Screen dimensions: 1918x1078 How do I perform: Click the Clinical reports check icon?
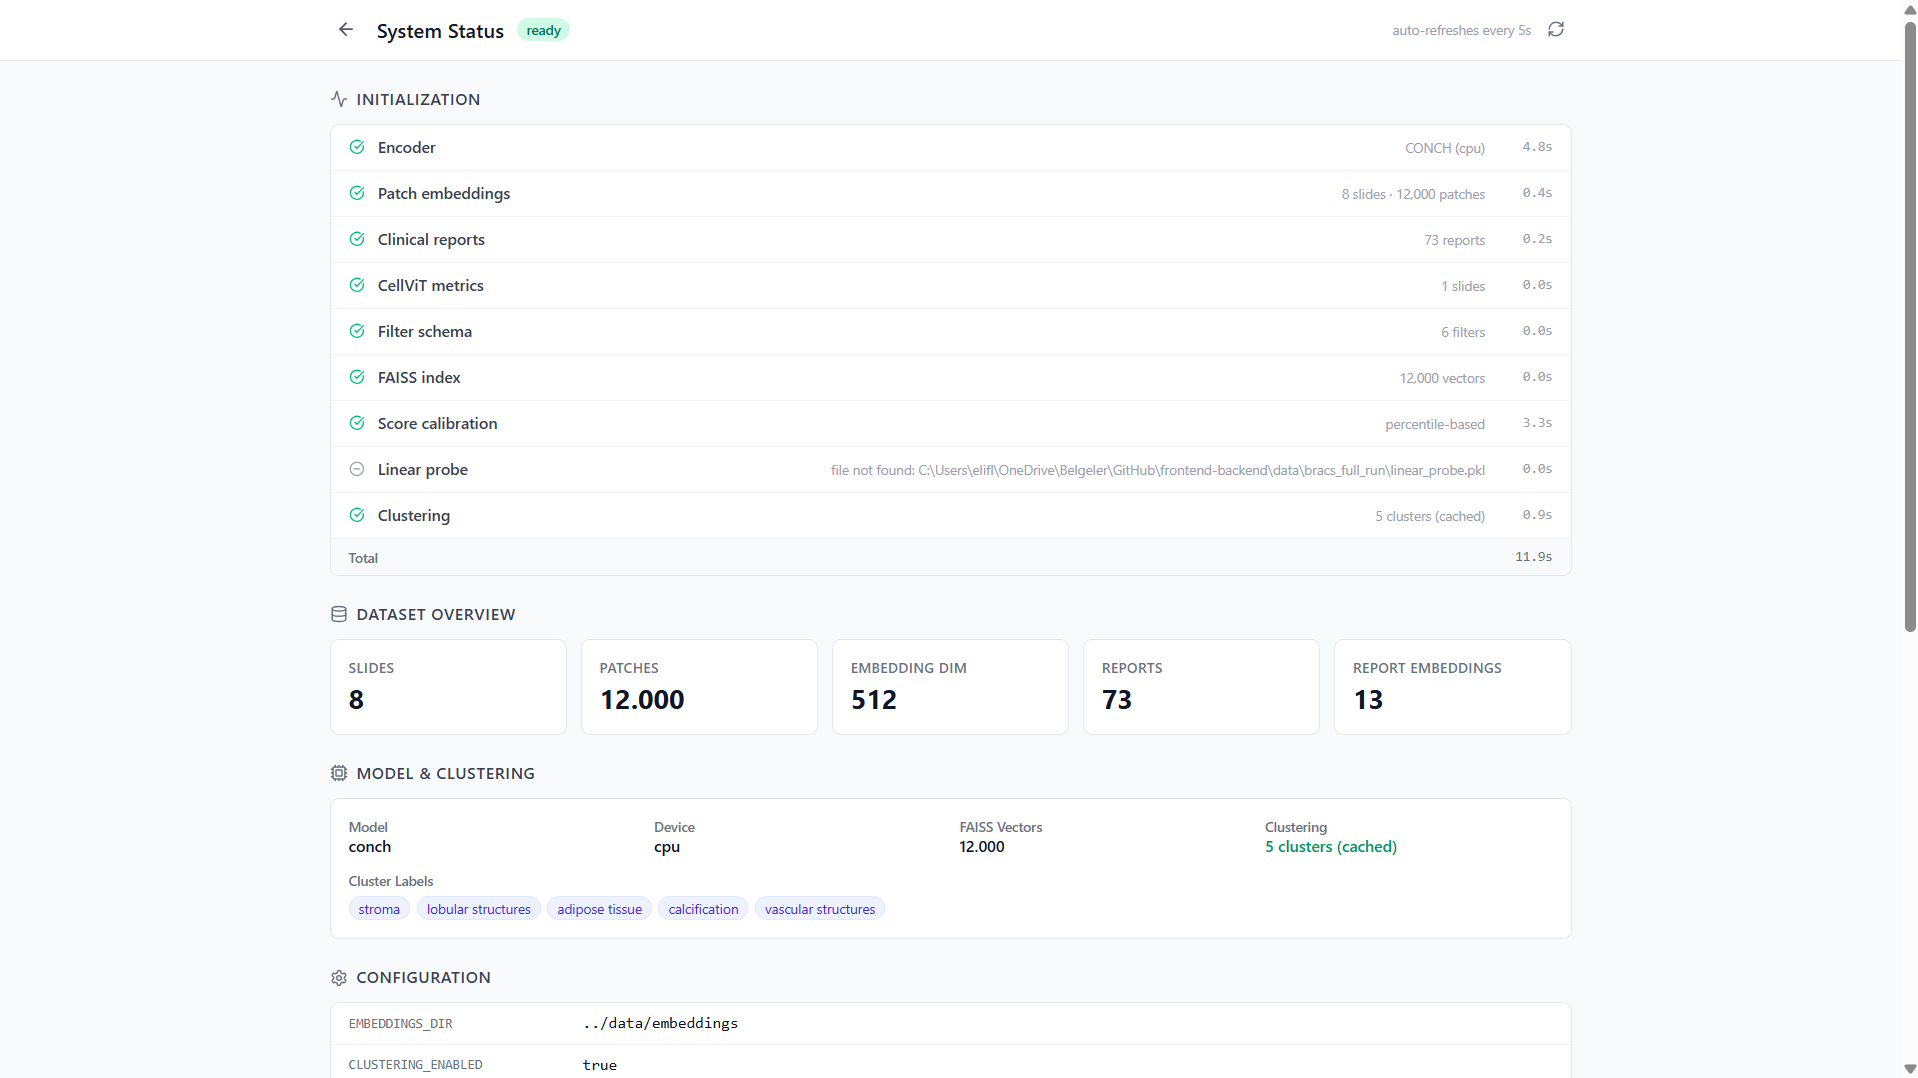click(x=357, y=239)
